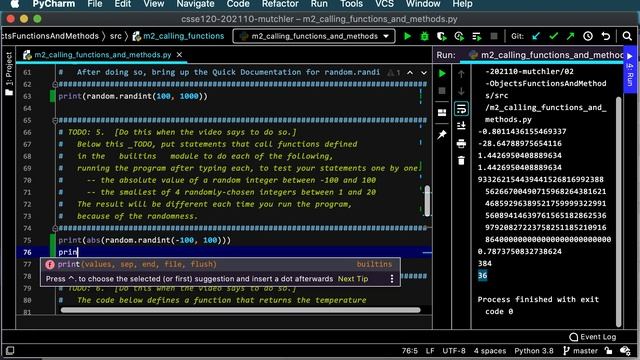Screen dimensions: 640x360
Task: Open the Event Log
Action: point(593,337)
